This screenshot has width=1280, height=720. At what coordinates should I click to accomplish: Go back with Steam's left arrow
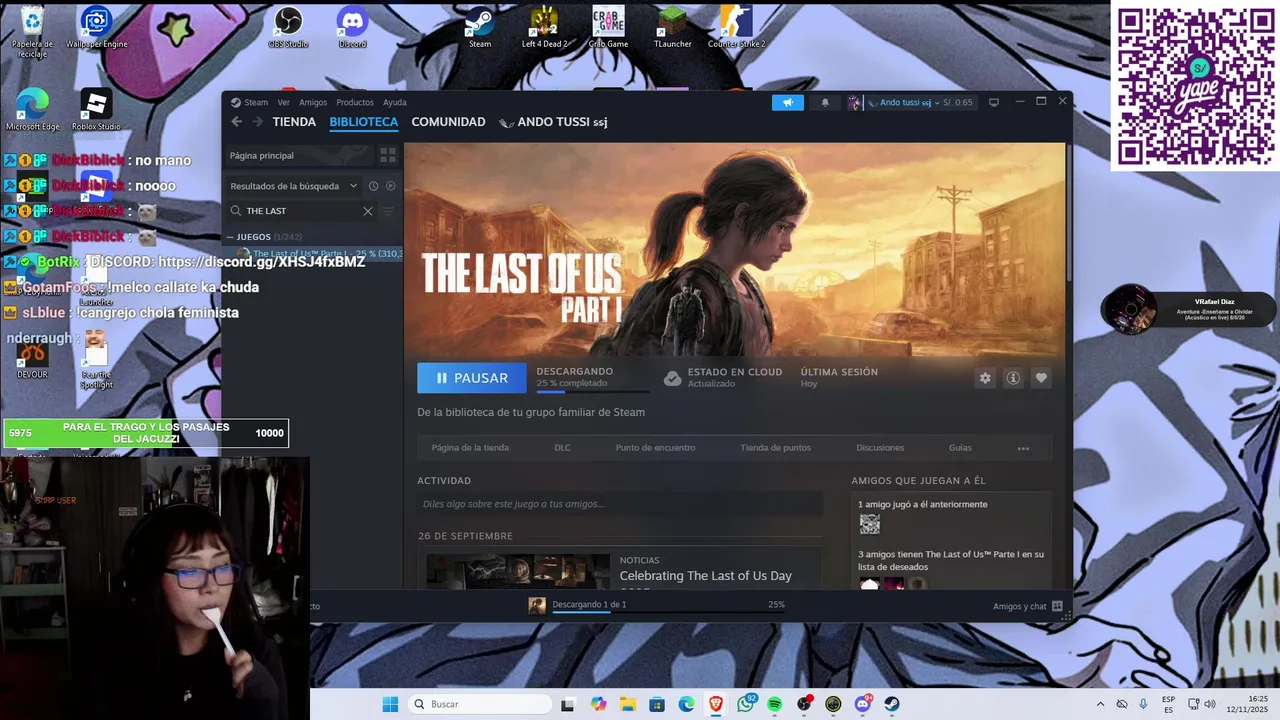[237, 122]
